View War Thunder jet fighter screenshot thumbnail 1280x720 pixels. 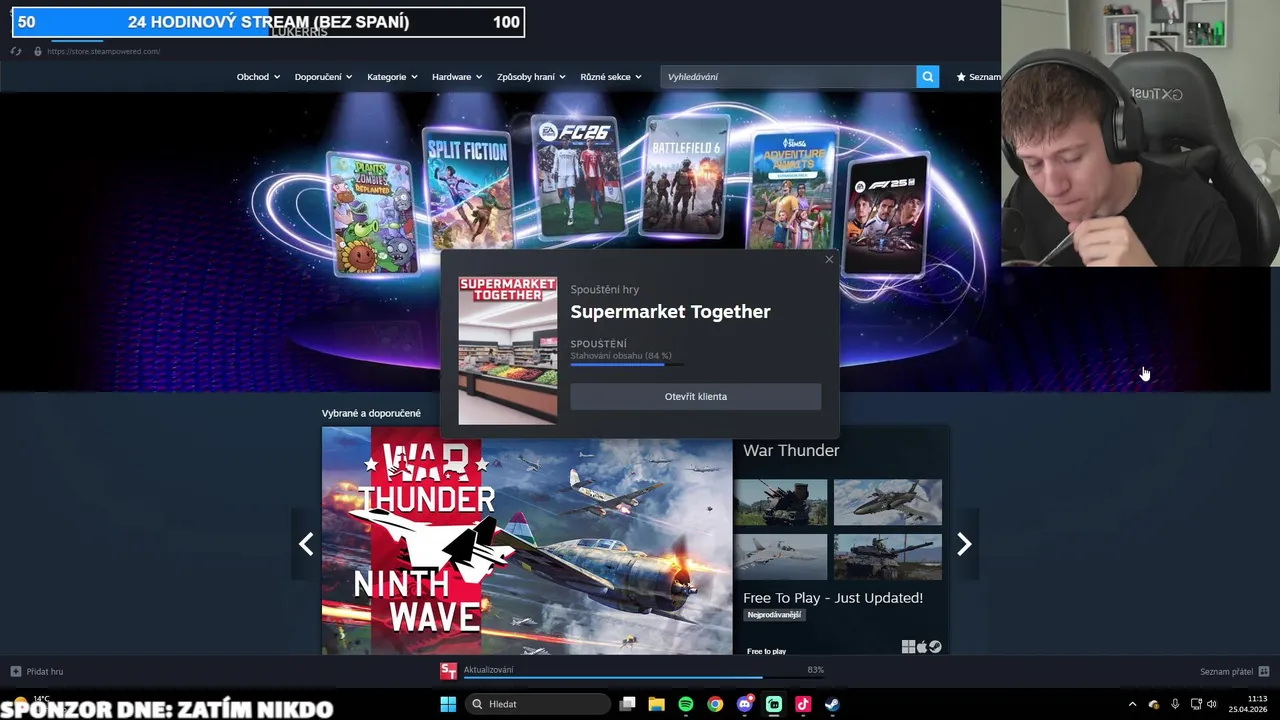[888, 502]
